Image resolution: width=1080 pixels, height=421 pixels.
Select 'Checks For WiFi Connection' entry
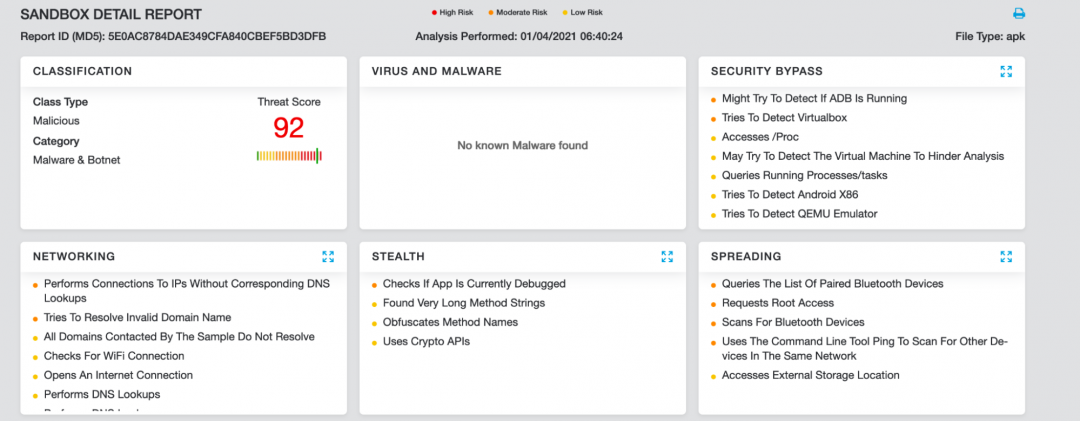(114, 356)
